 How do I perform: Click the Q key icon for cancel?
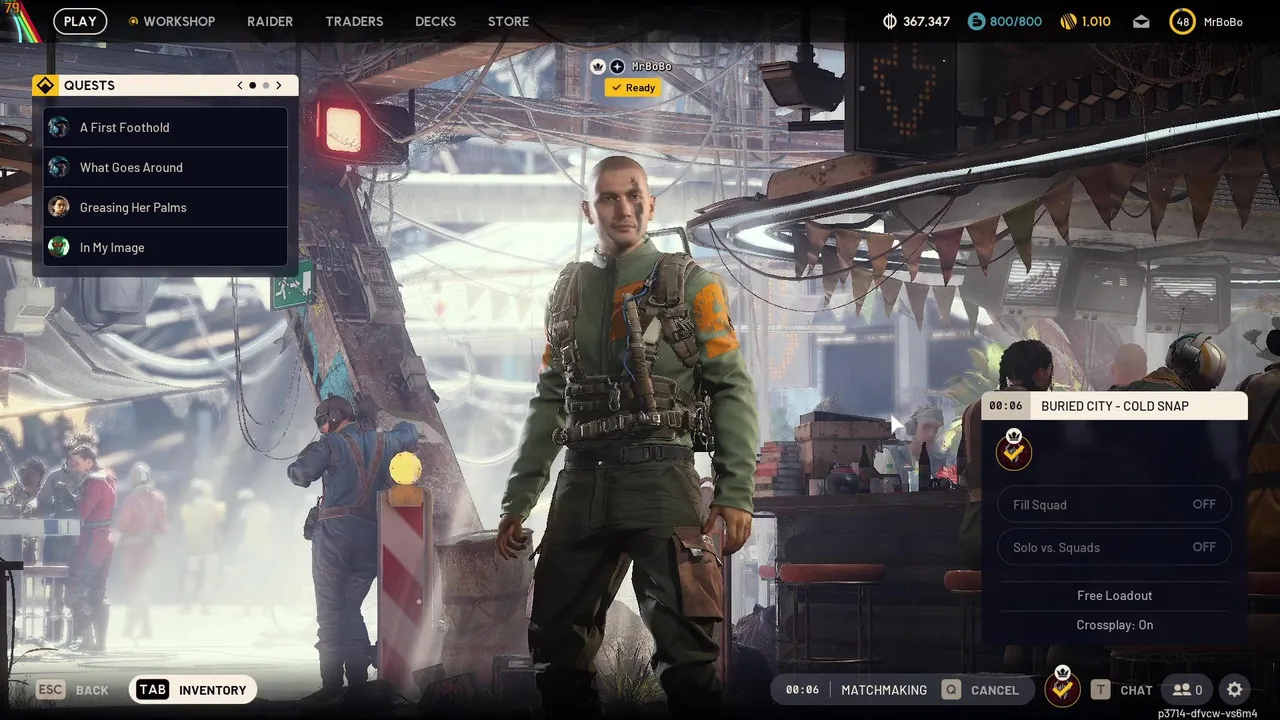point(951,690)
